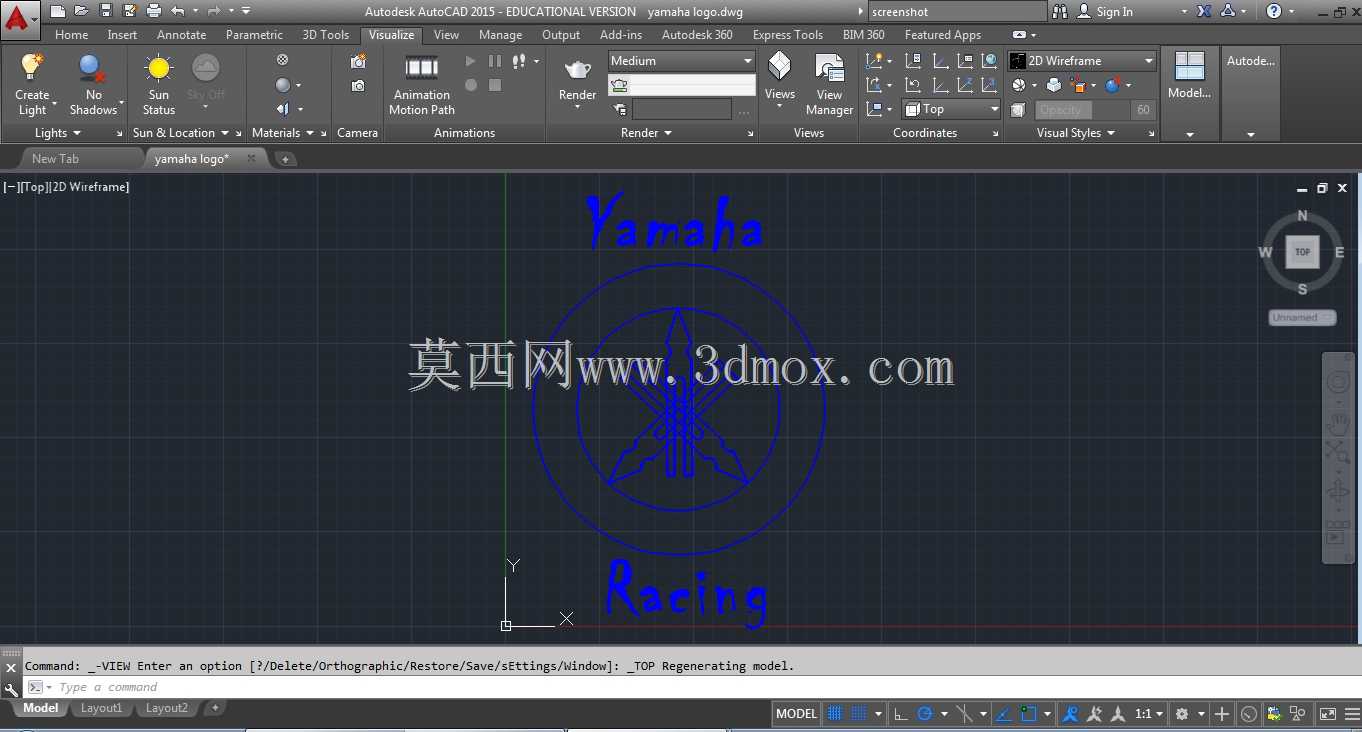This screenshot has width=1362, height=732.
Task: Expand the Render panel title
Action: (x=646, y=133)
